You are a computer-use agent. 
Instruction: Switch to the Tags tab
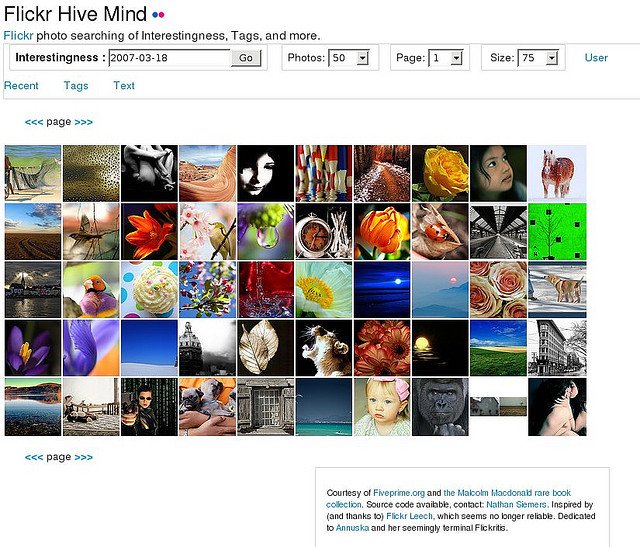76,86
